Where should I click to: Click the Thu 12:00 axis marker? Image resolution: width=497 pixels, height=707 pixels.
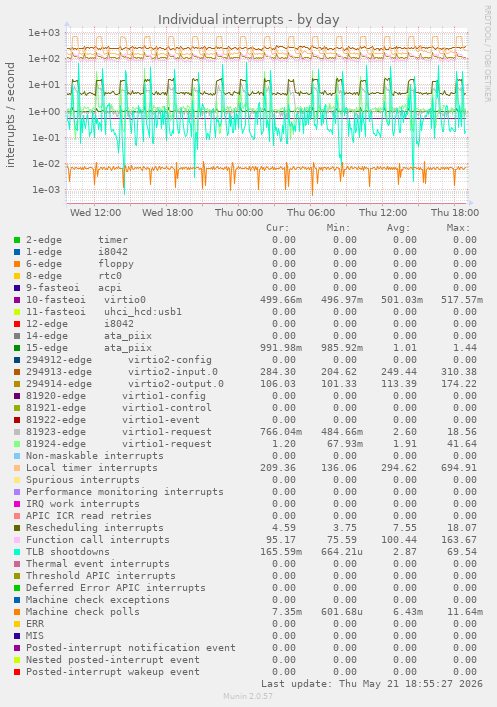pyautogui.click(x=383, y=212)
